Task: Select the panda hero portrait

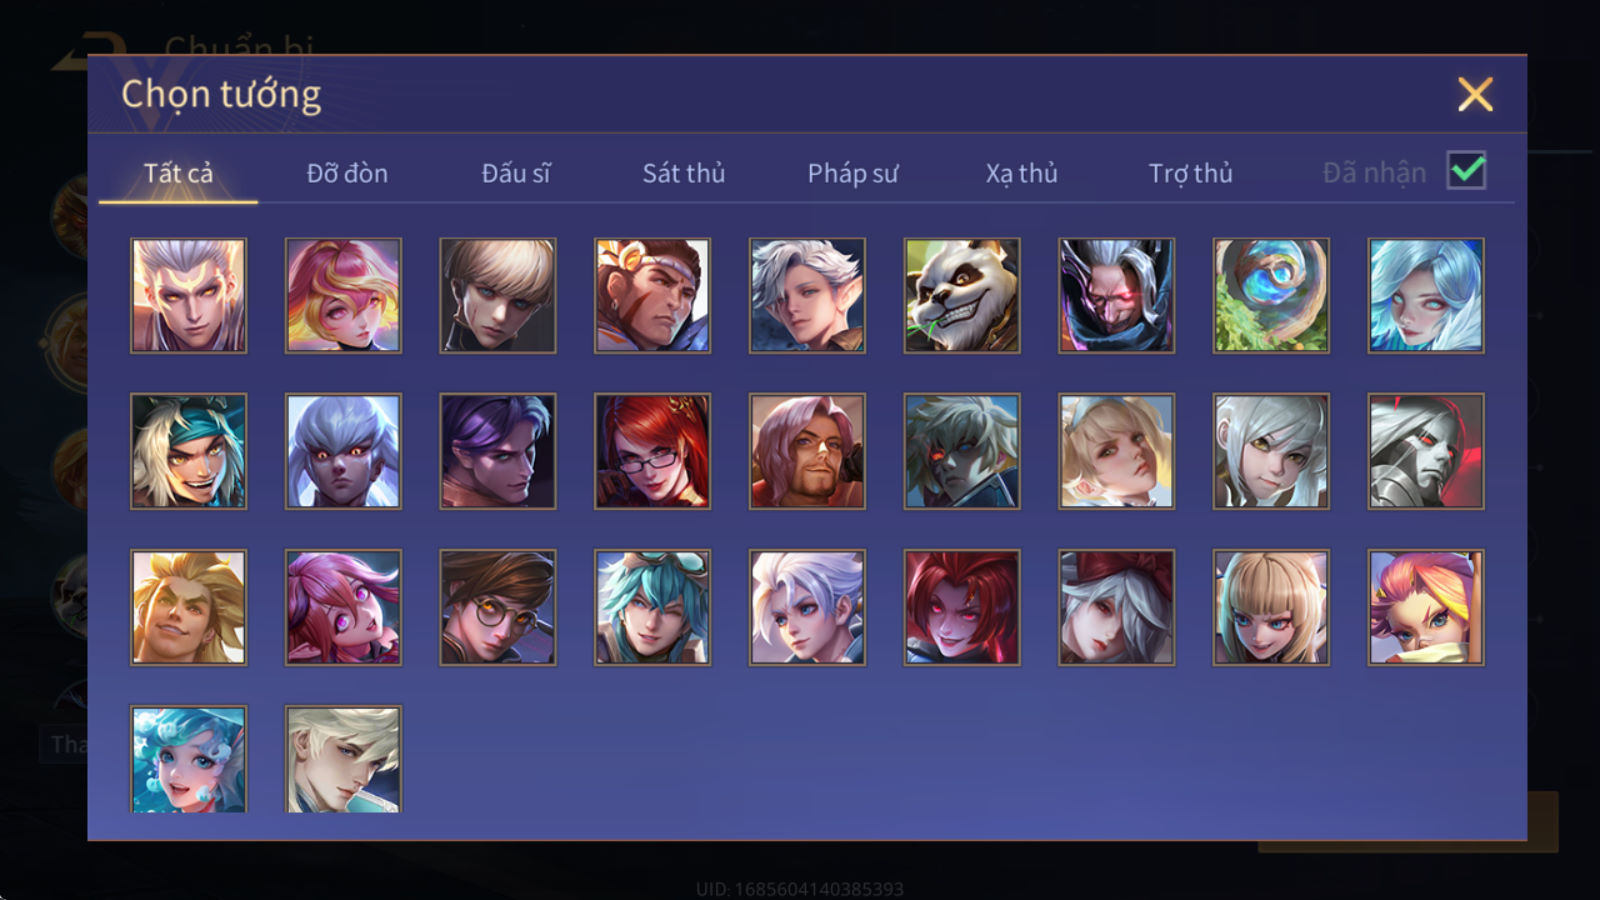Action: pos(962,295)
